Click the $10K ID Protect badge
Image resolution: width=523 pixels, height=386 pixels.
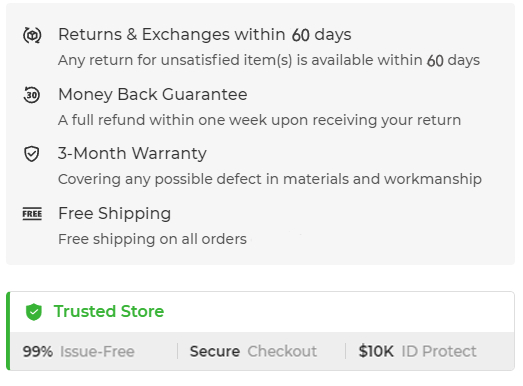[418, 351]
